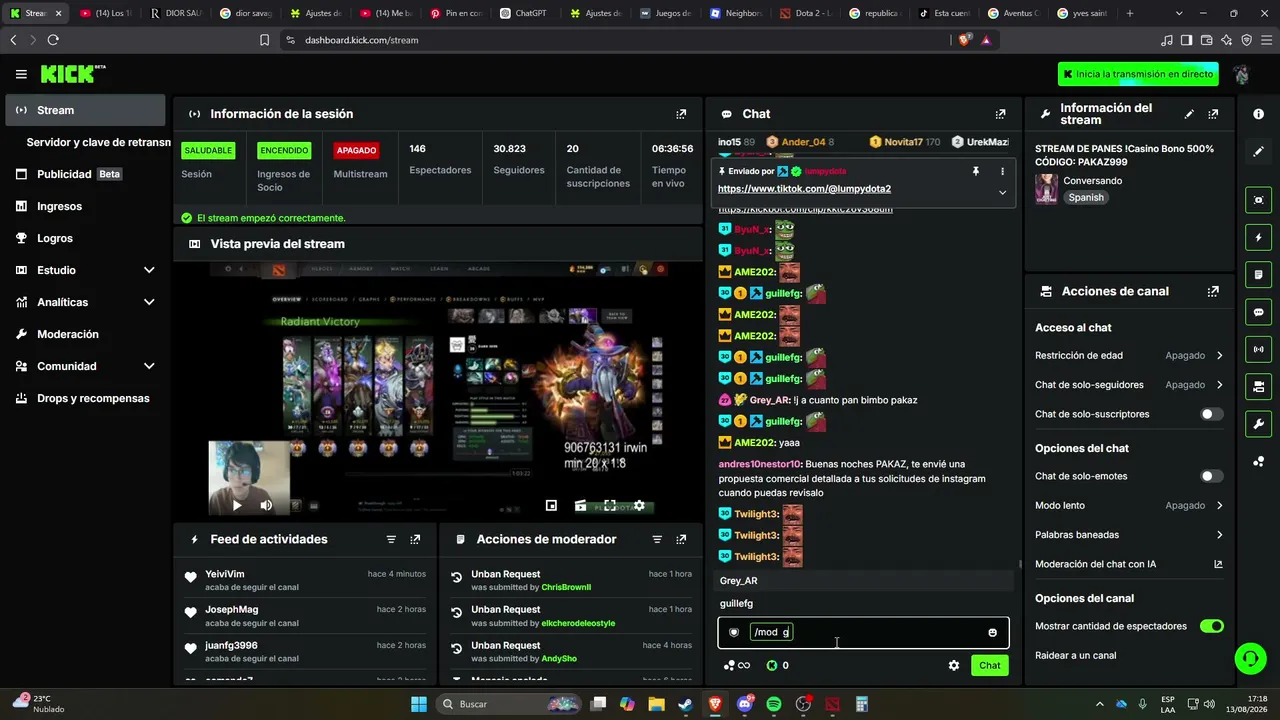Open the Moderación page
Viewport: 1280px width, 720px height.
85,334
